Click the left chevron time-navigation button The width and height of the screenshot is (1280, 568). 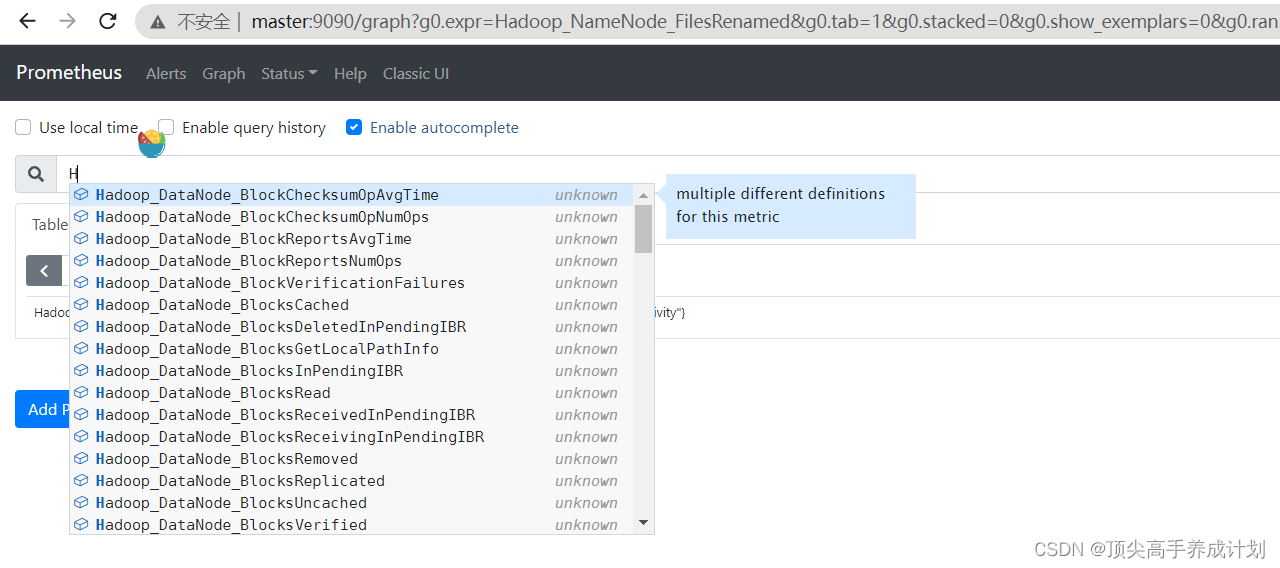click(x=44, y=270)
